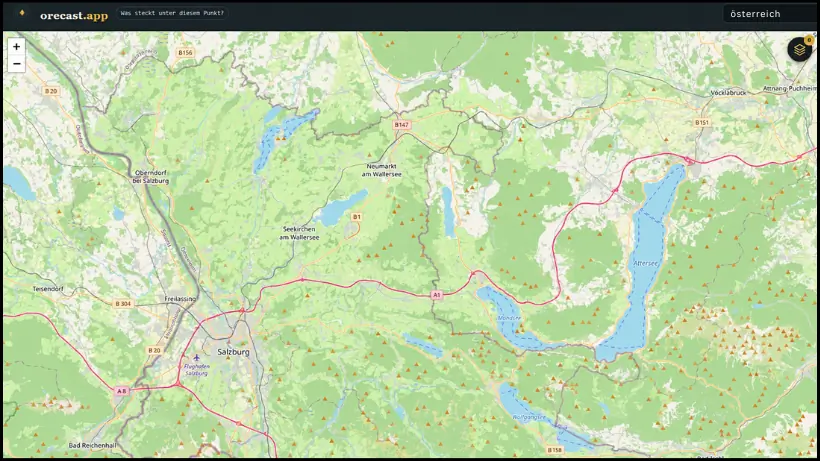Open the orecast.app home link
820x461 pixels.
tap(74, 15)
